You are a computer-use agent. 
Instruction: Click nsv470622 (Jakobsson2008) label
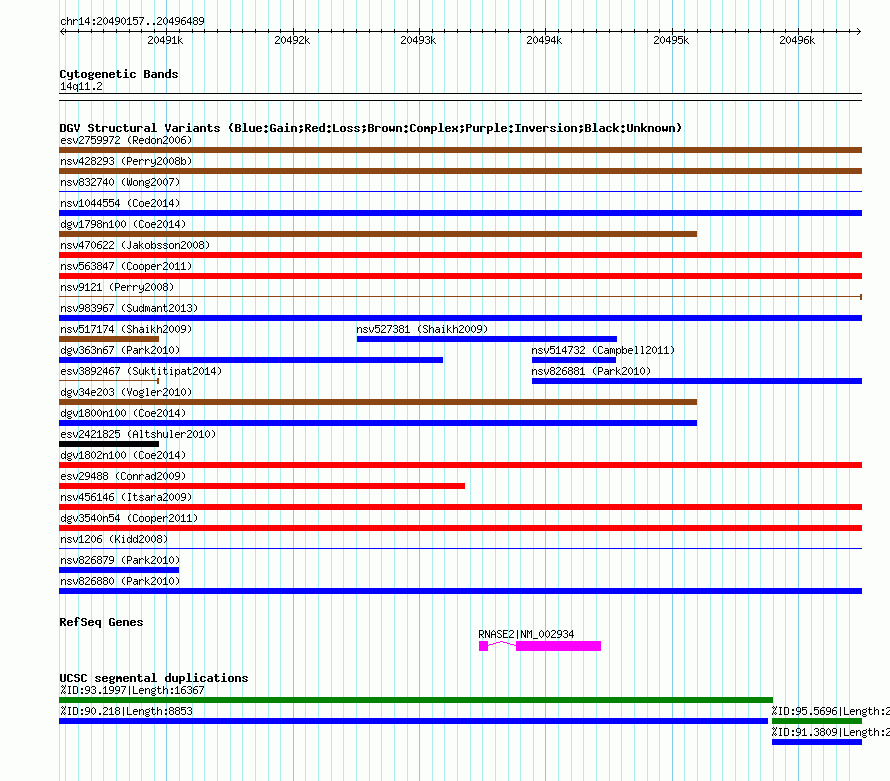(135, 245)
